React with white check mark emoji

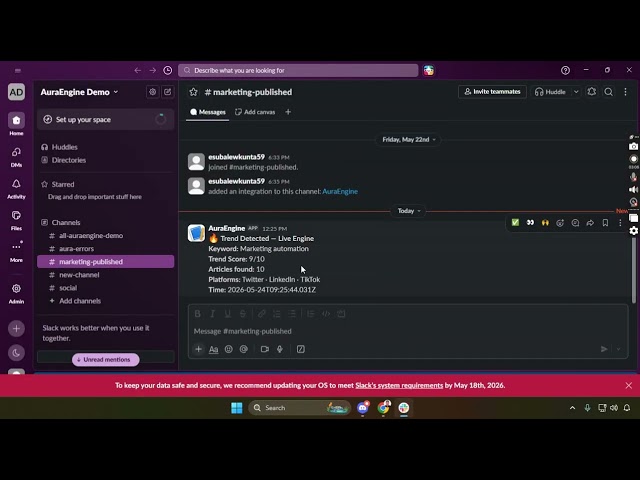516,223
